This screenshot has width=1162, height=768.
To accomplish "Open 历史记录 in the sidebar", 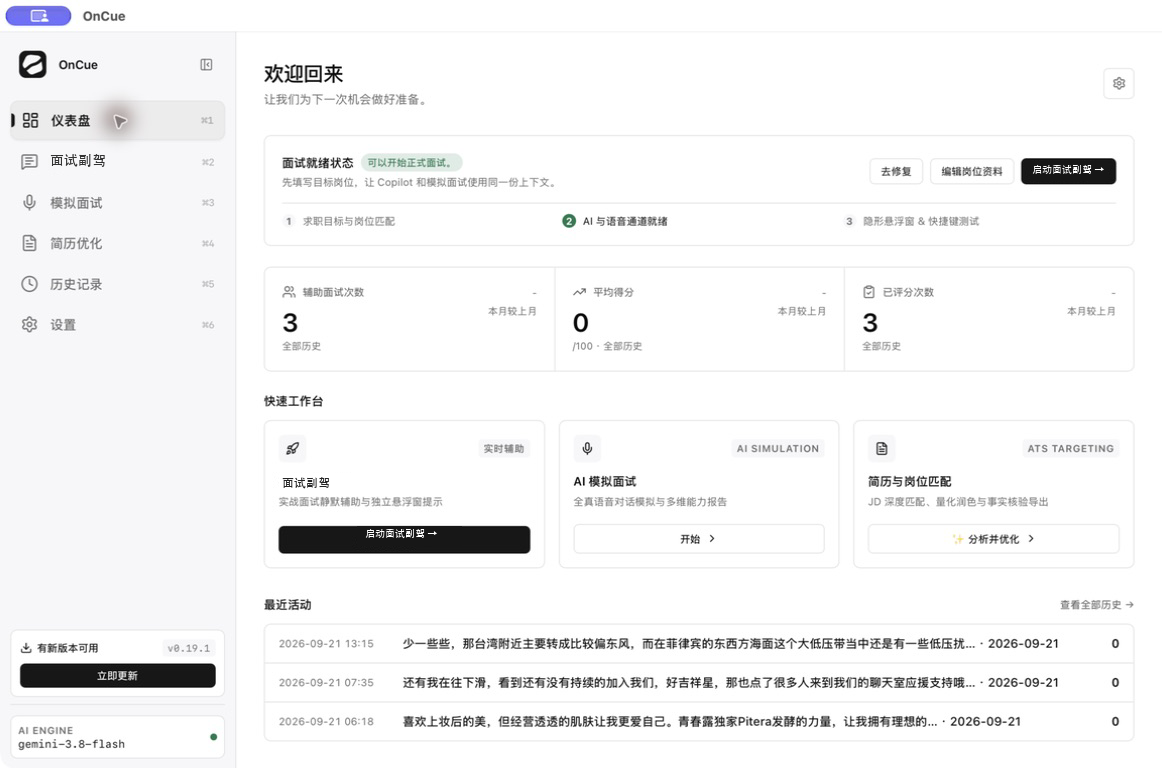I will click(x=118, y=284).
